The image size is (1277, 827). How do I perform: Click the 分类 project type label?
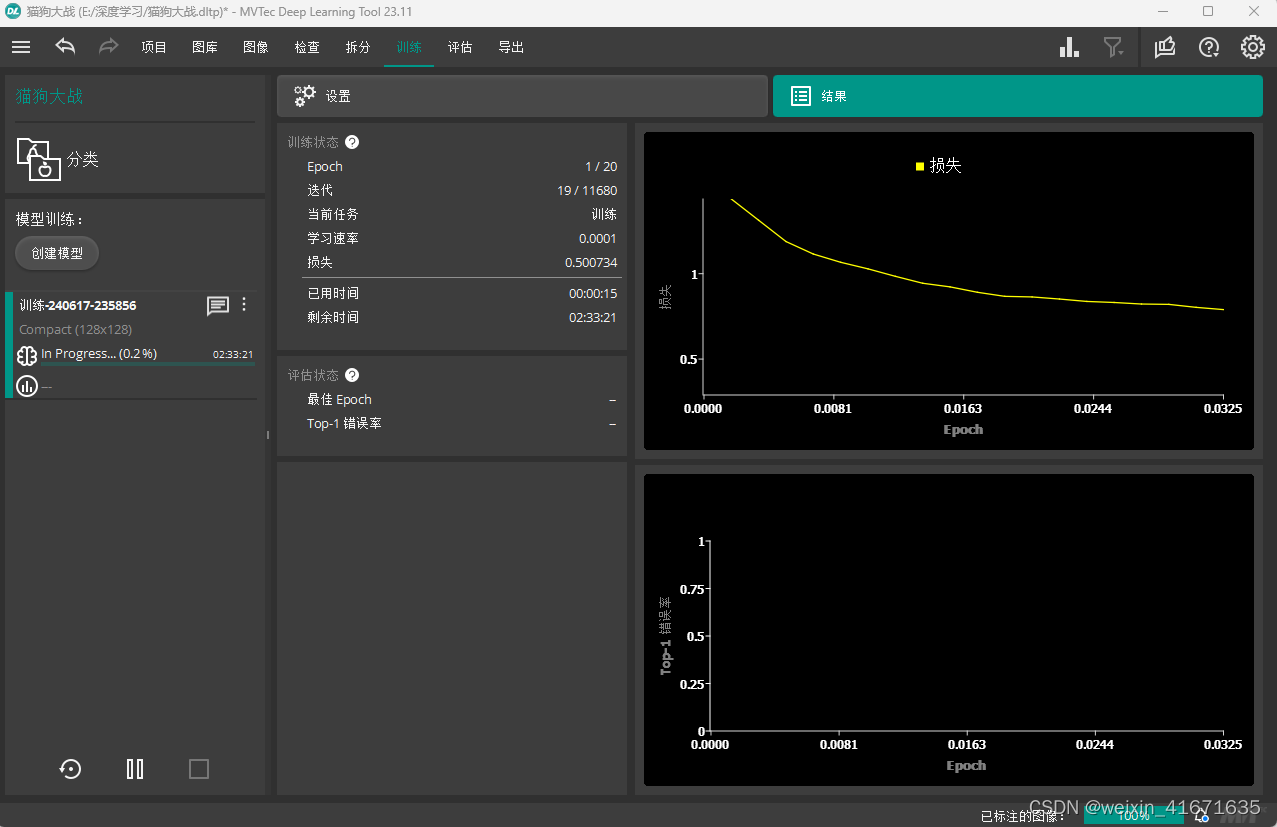tap(83, 160)
